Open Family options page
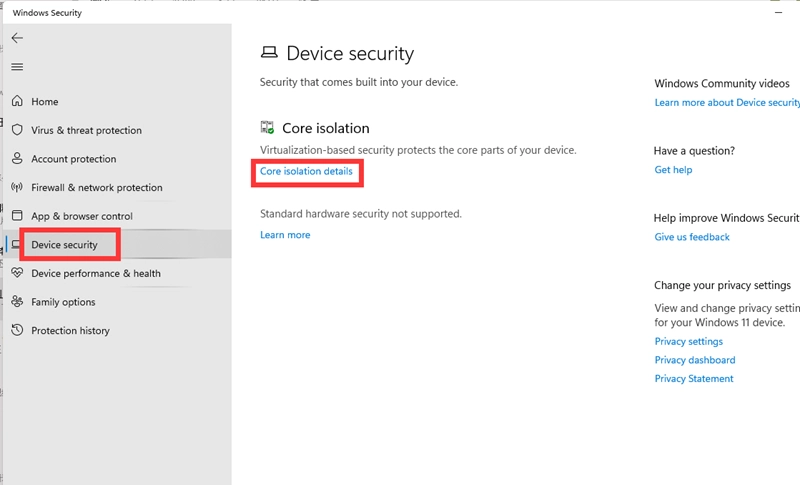The height and width of the screenshot is (485, 800). pyautogui.click(x=63, y=302)
